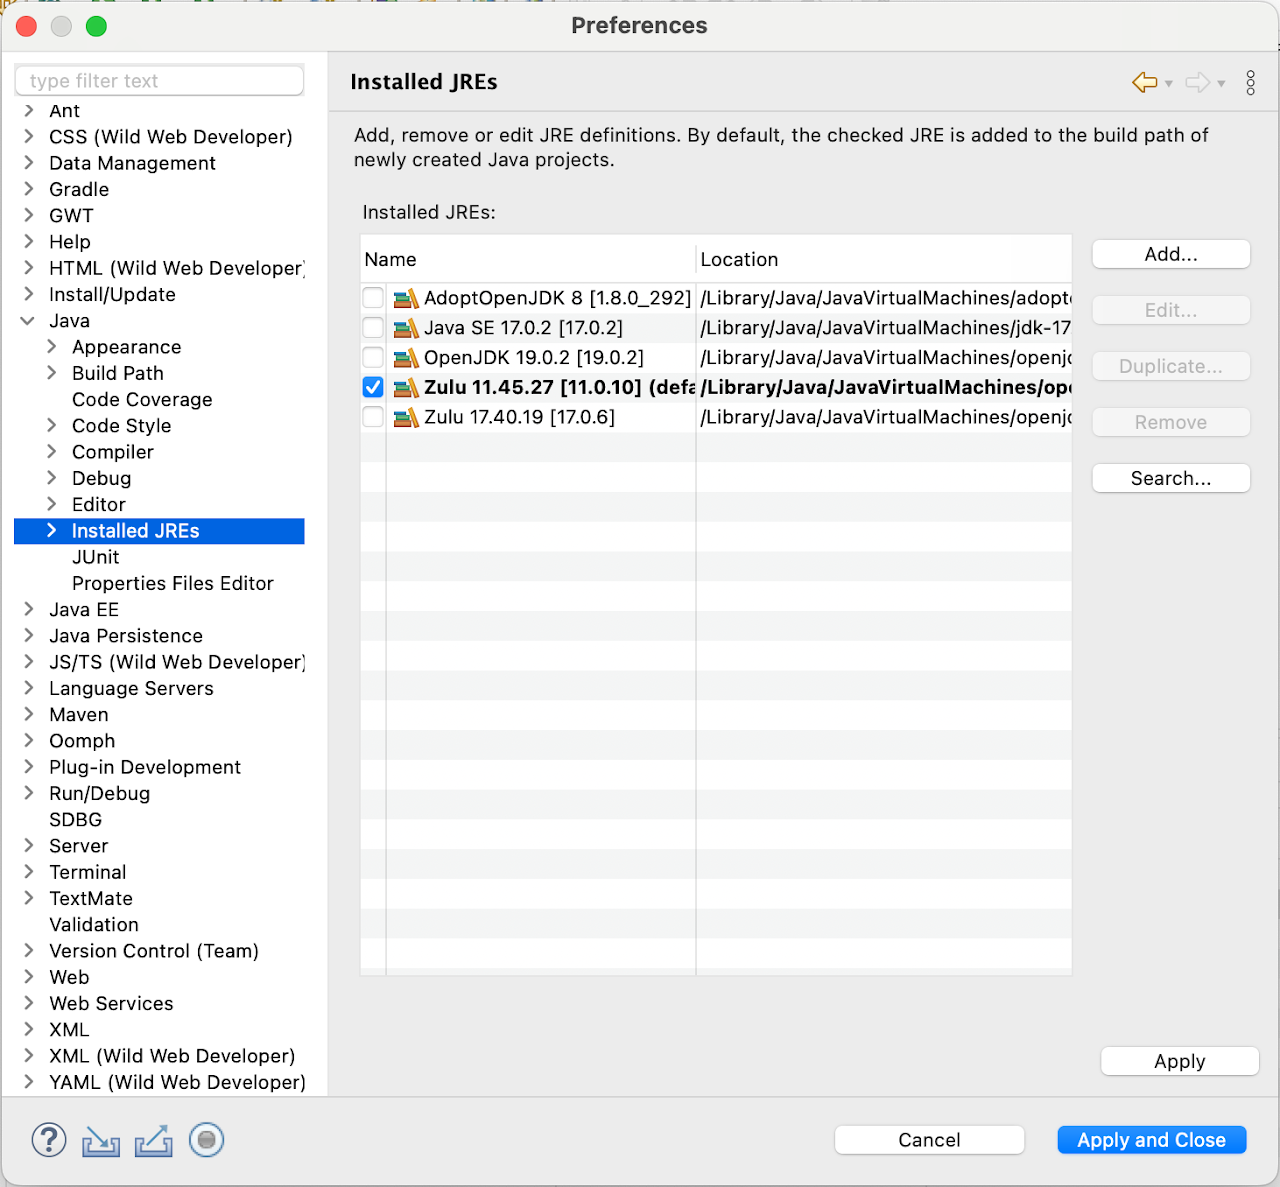Click the Edit... button

tap(1171, 310)
